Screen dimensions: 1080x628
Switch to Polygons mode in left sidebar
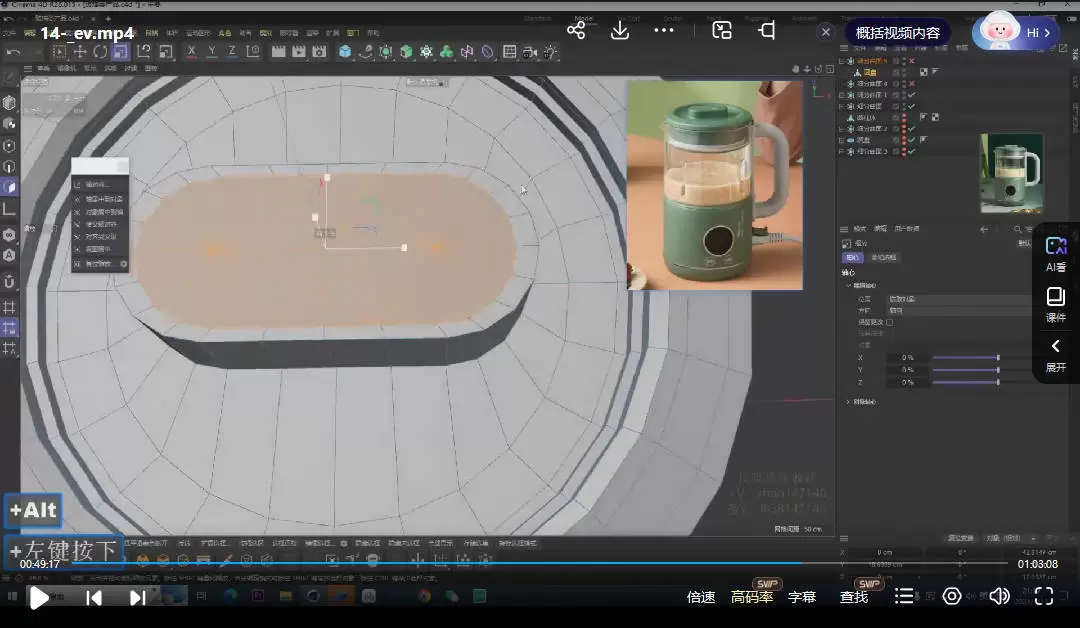coord(10,187)
